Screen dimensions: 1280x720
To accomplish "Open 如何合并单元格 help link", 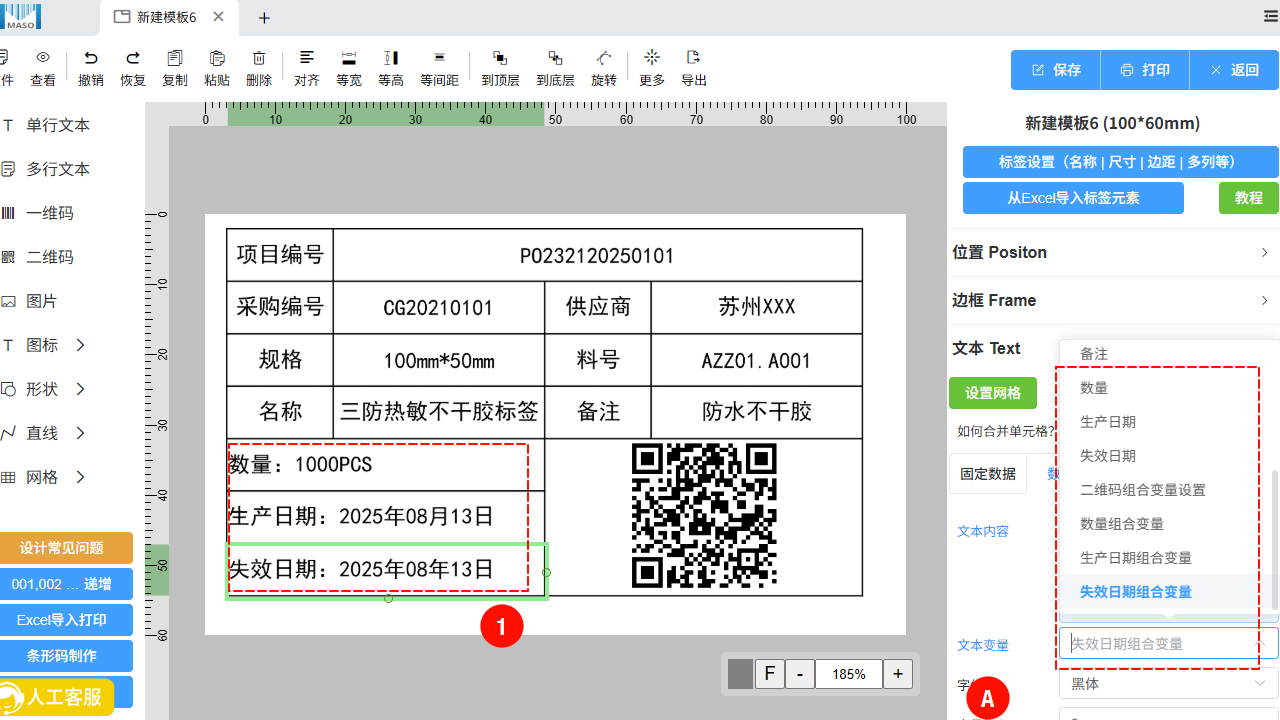I will point(1006,432).
